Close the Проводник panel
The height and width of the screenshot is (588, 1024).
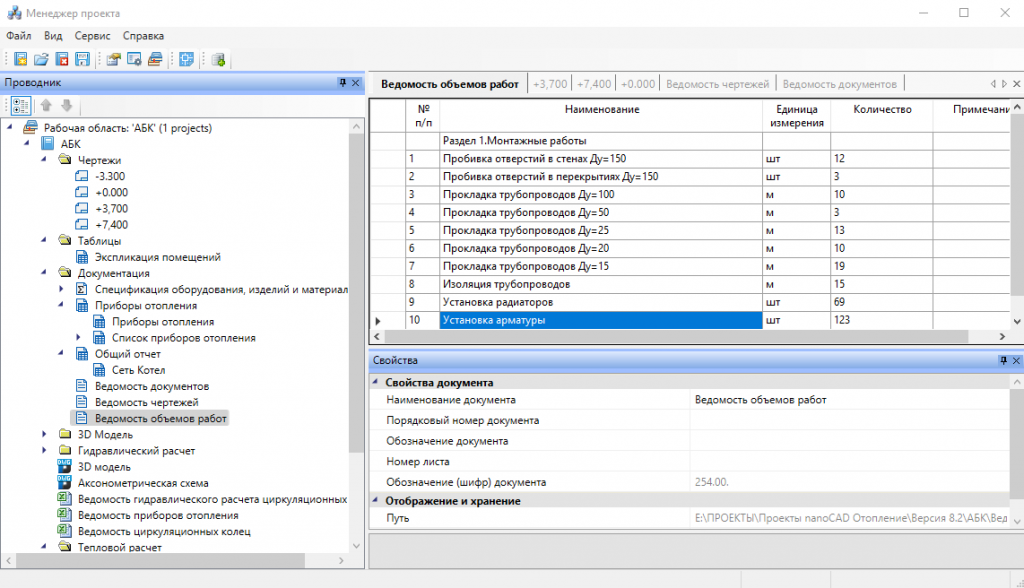tap(356, 82)
